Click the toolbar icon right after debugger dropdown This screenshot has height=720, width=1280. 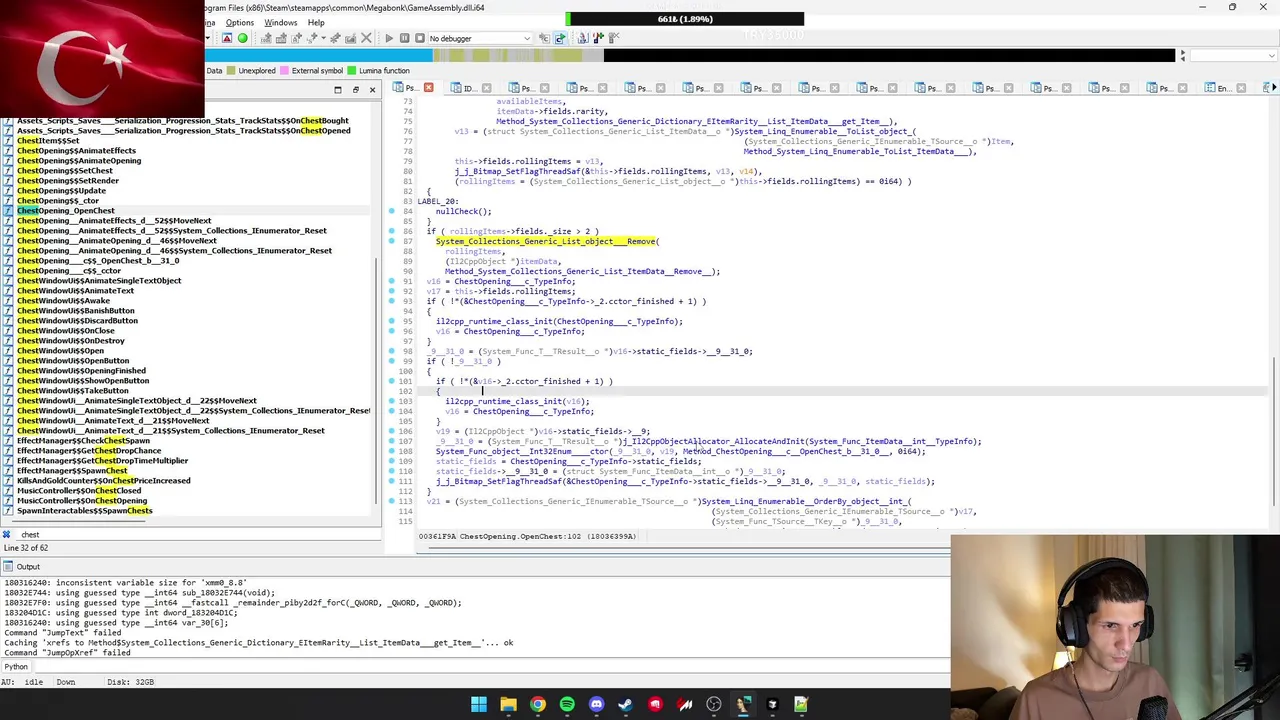point(544,38)
